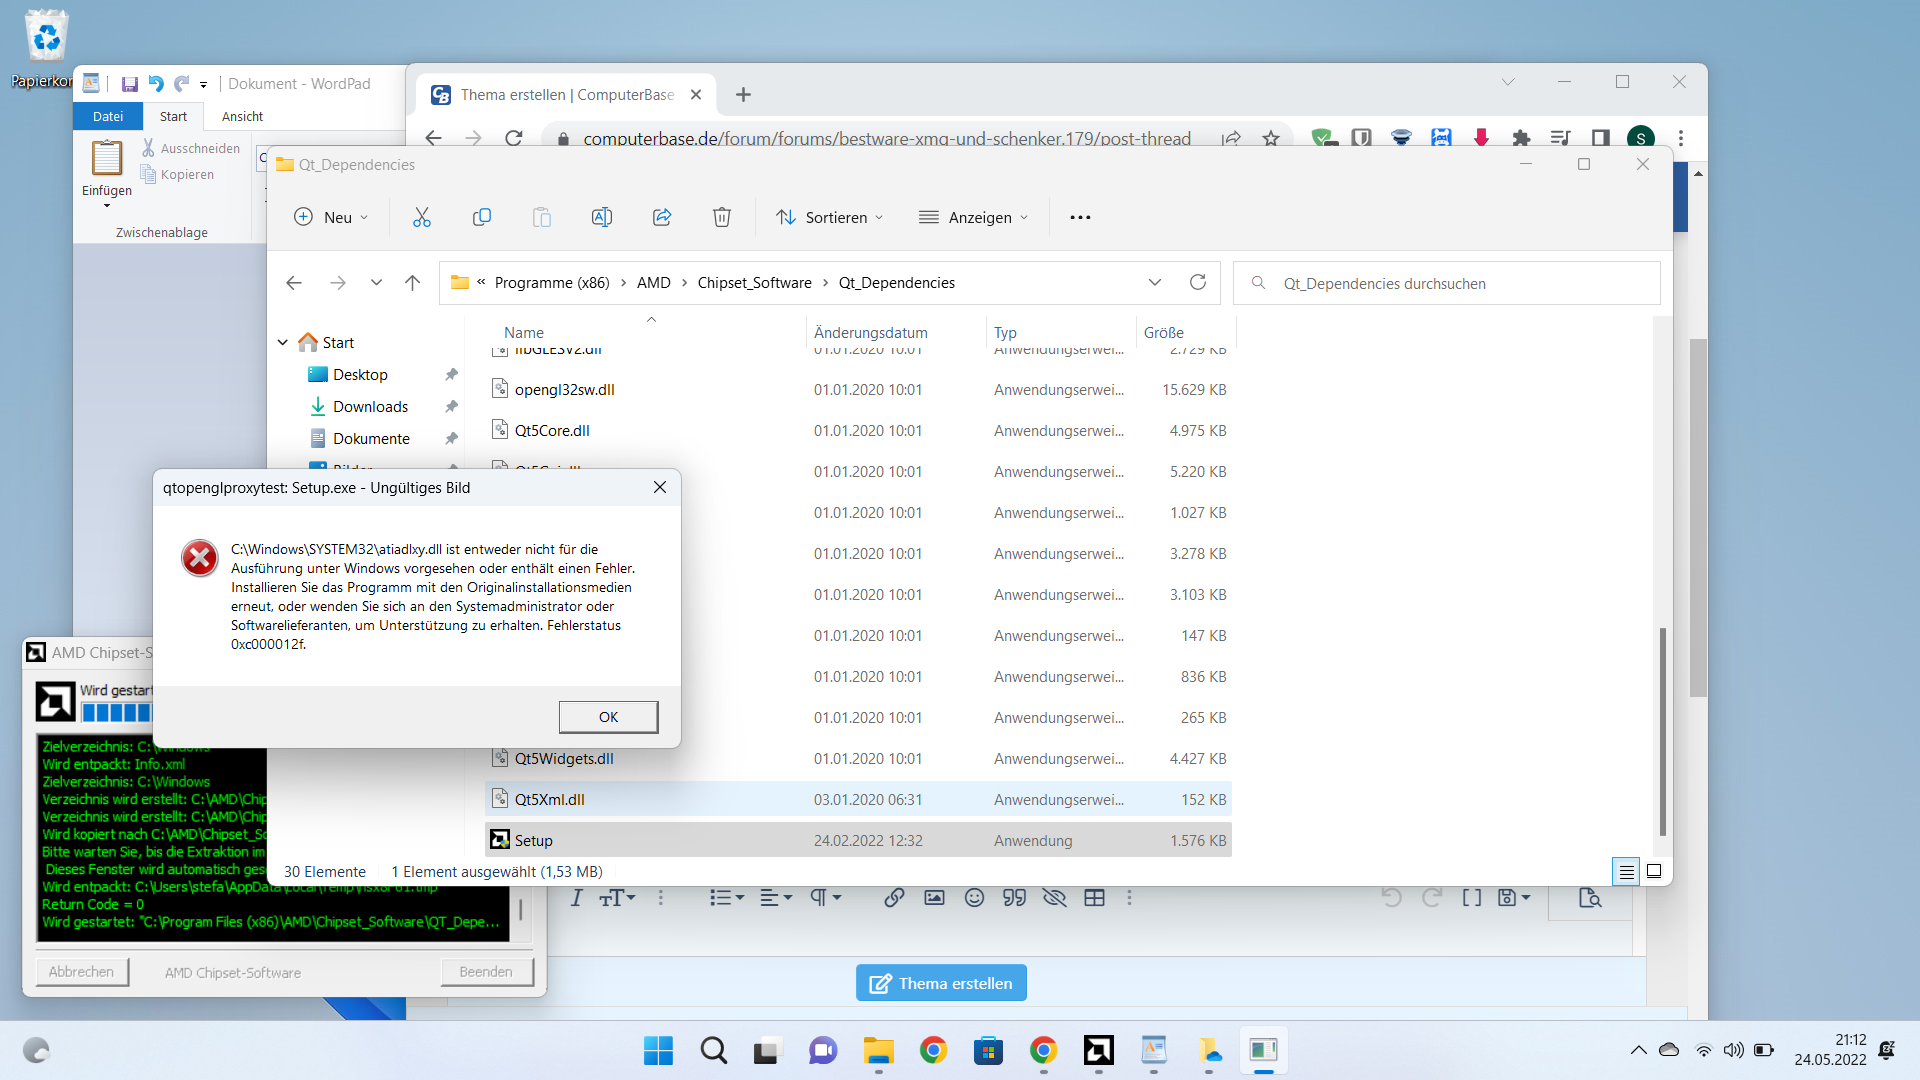Click the Rename icon in Explorer toolbar
This screenshot has width=1920, height=1080.
coord(602,217)
